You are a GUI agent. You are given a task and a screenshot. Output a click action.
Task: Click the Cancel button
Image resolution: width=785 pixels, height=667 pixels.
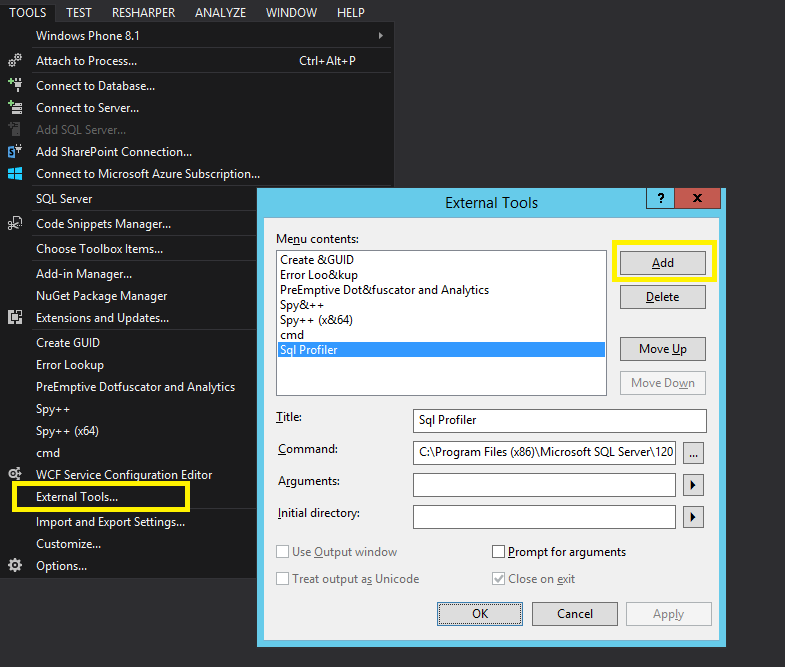[x=575, y=614]
